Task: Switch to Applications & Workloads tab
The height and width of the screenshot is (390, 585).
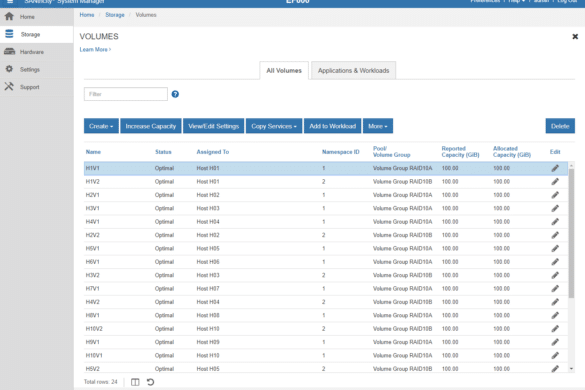Action: [x=353, y=71]
